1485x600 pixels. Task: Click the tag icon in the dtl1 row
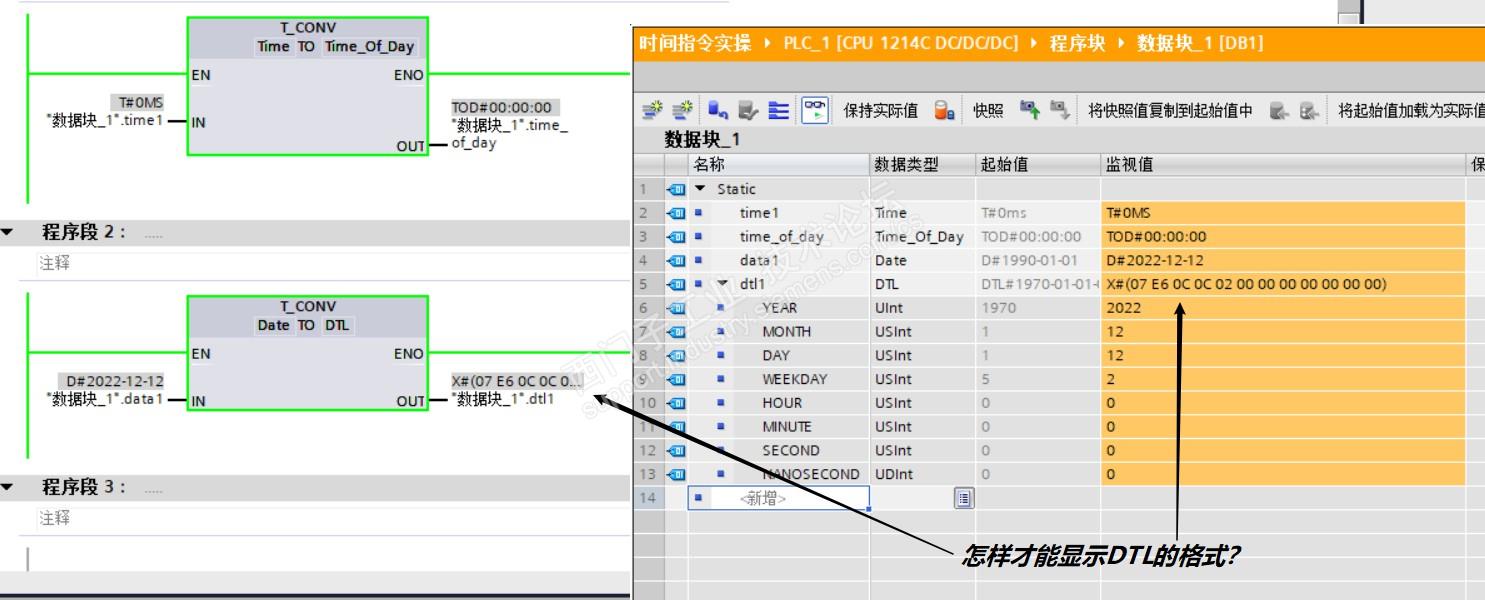pos(675,284)
